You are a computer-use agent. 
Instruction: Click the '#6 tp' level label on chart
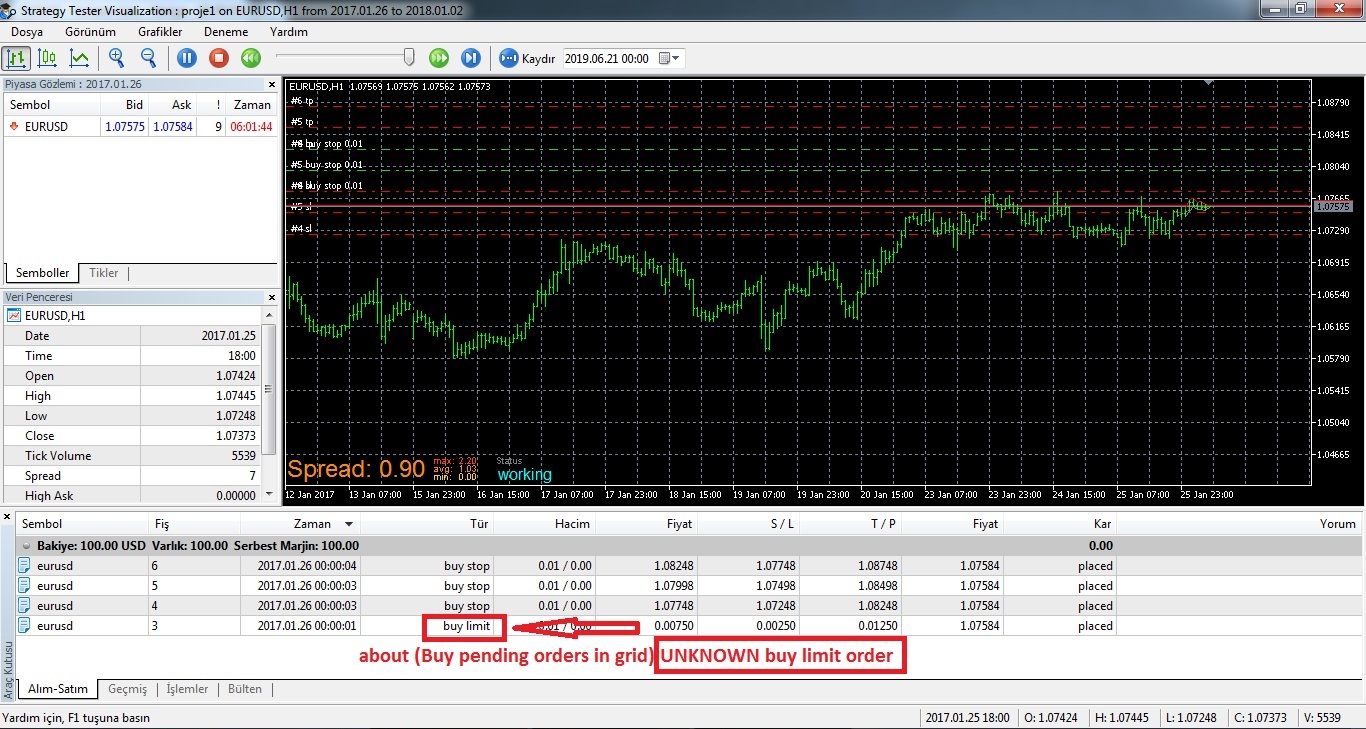point(302,101)
